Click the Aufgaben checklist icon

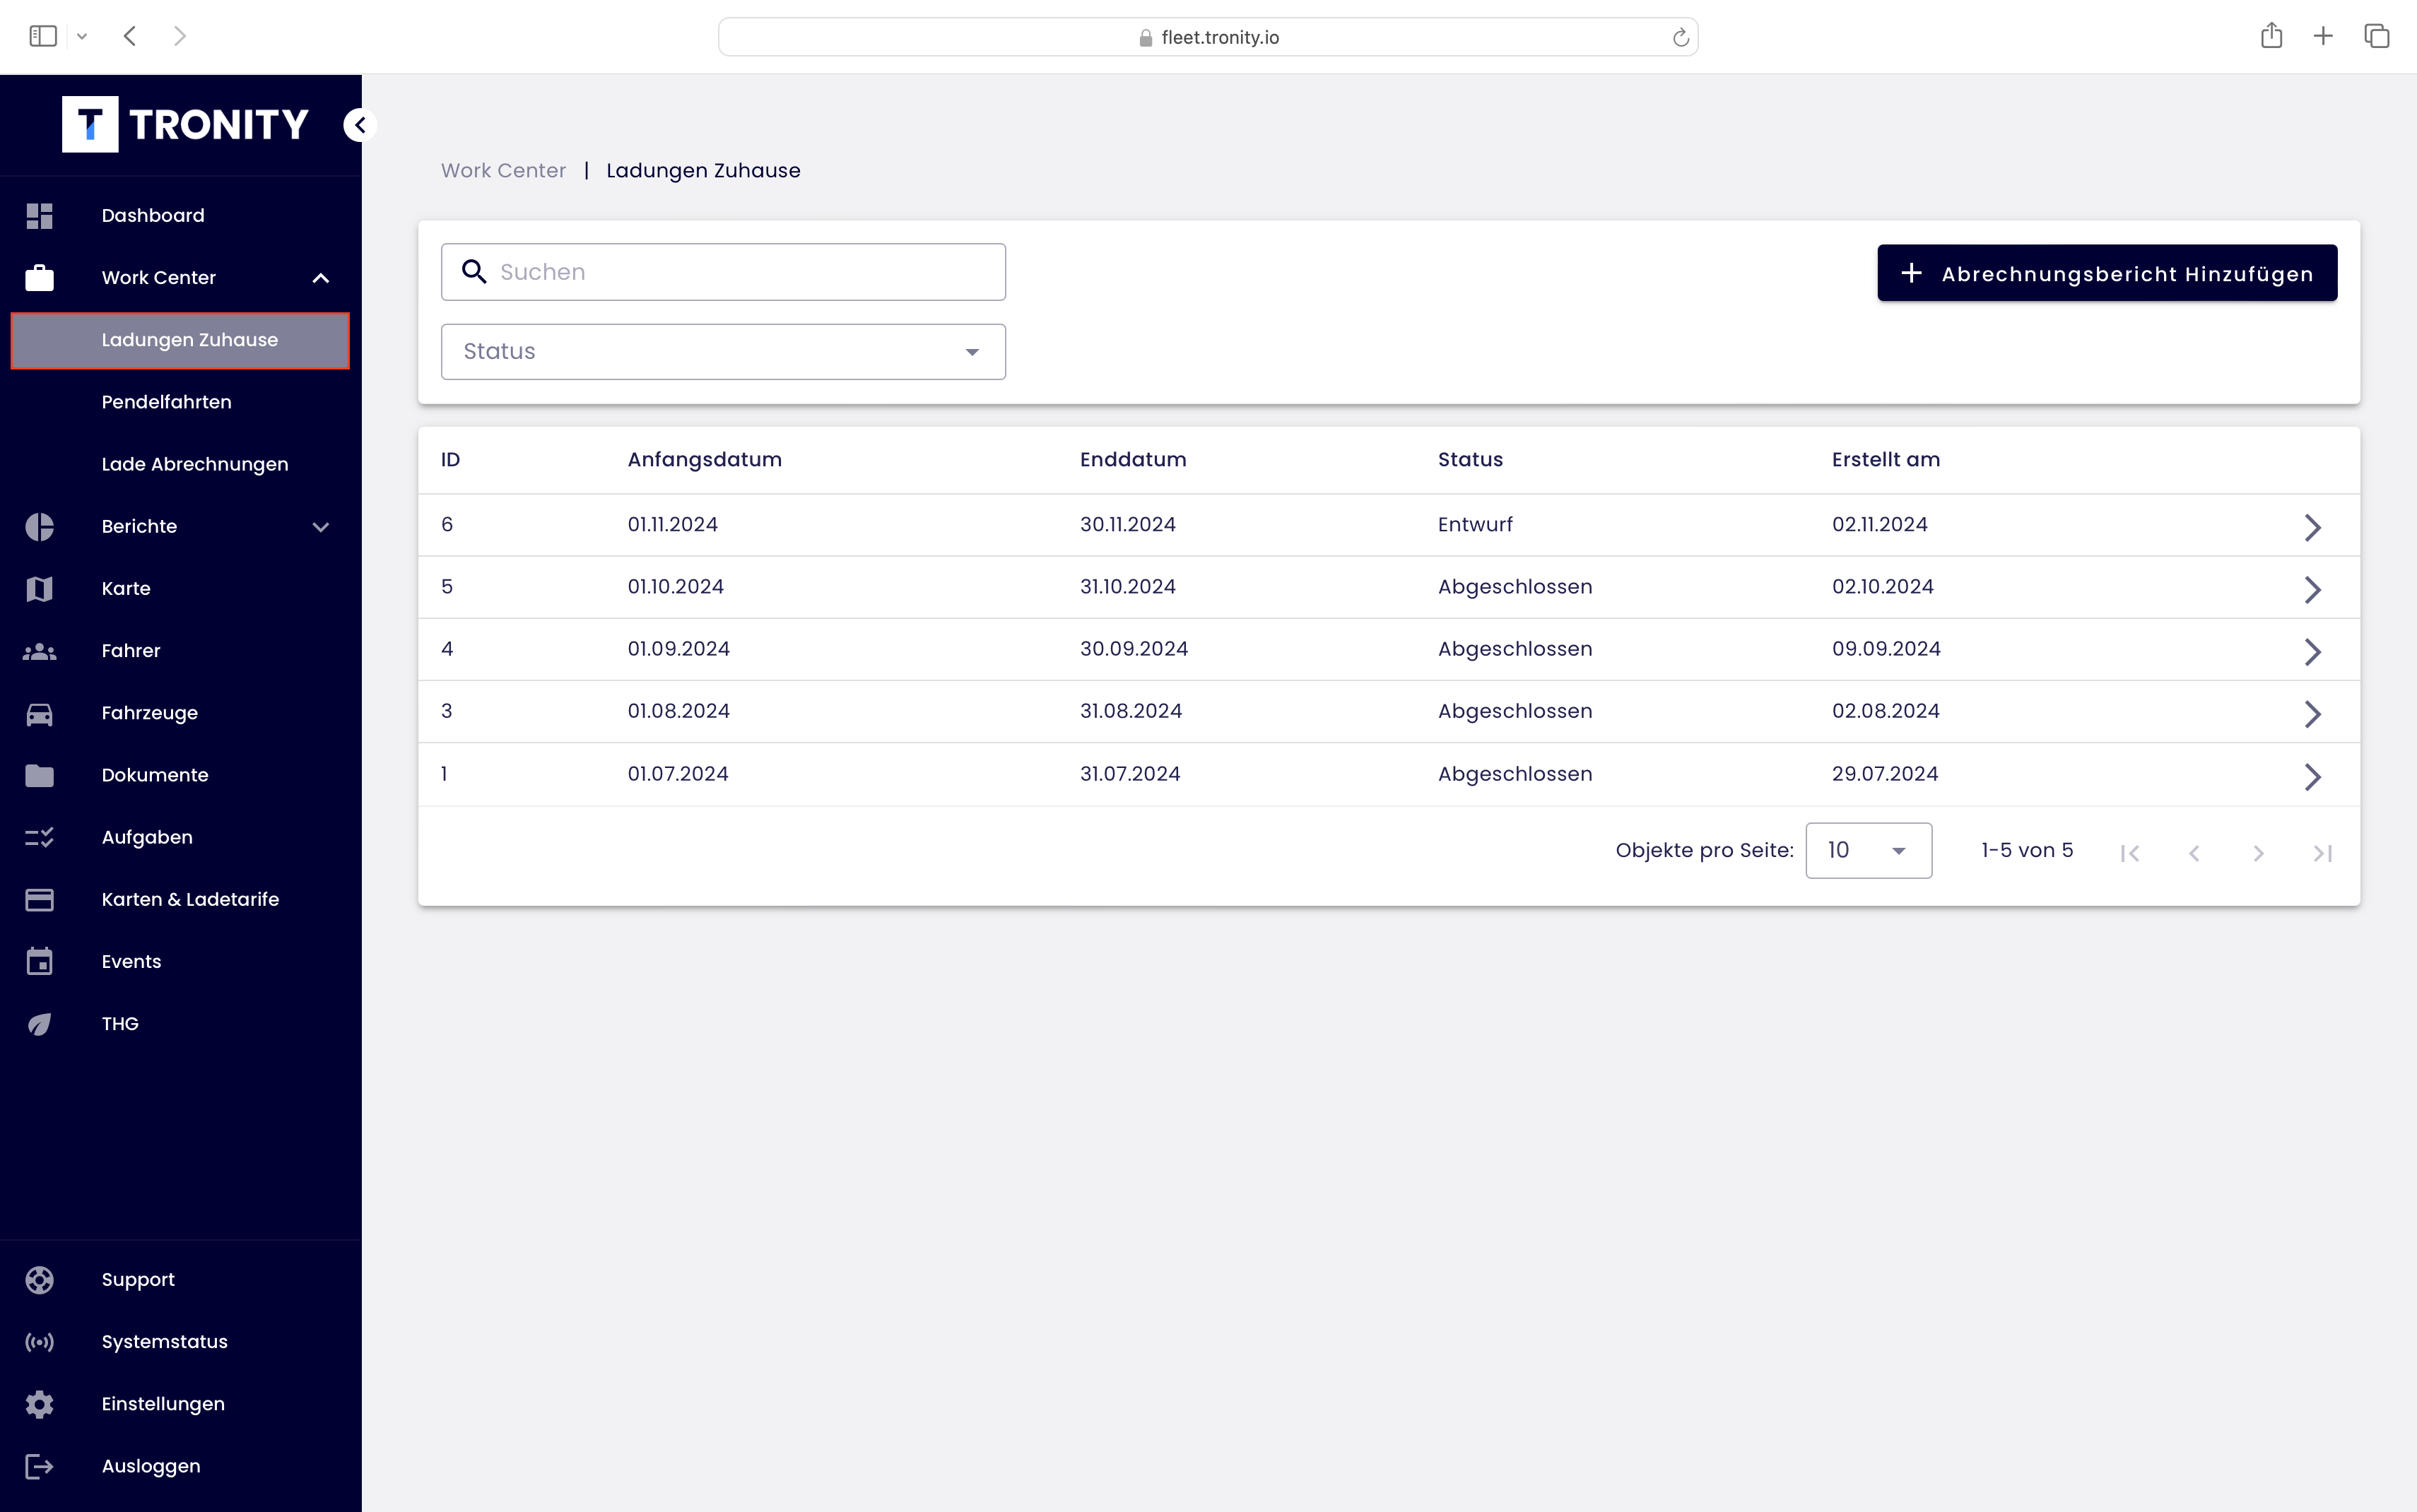click(x=39, y=838)
